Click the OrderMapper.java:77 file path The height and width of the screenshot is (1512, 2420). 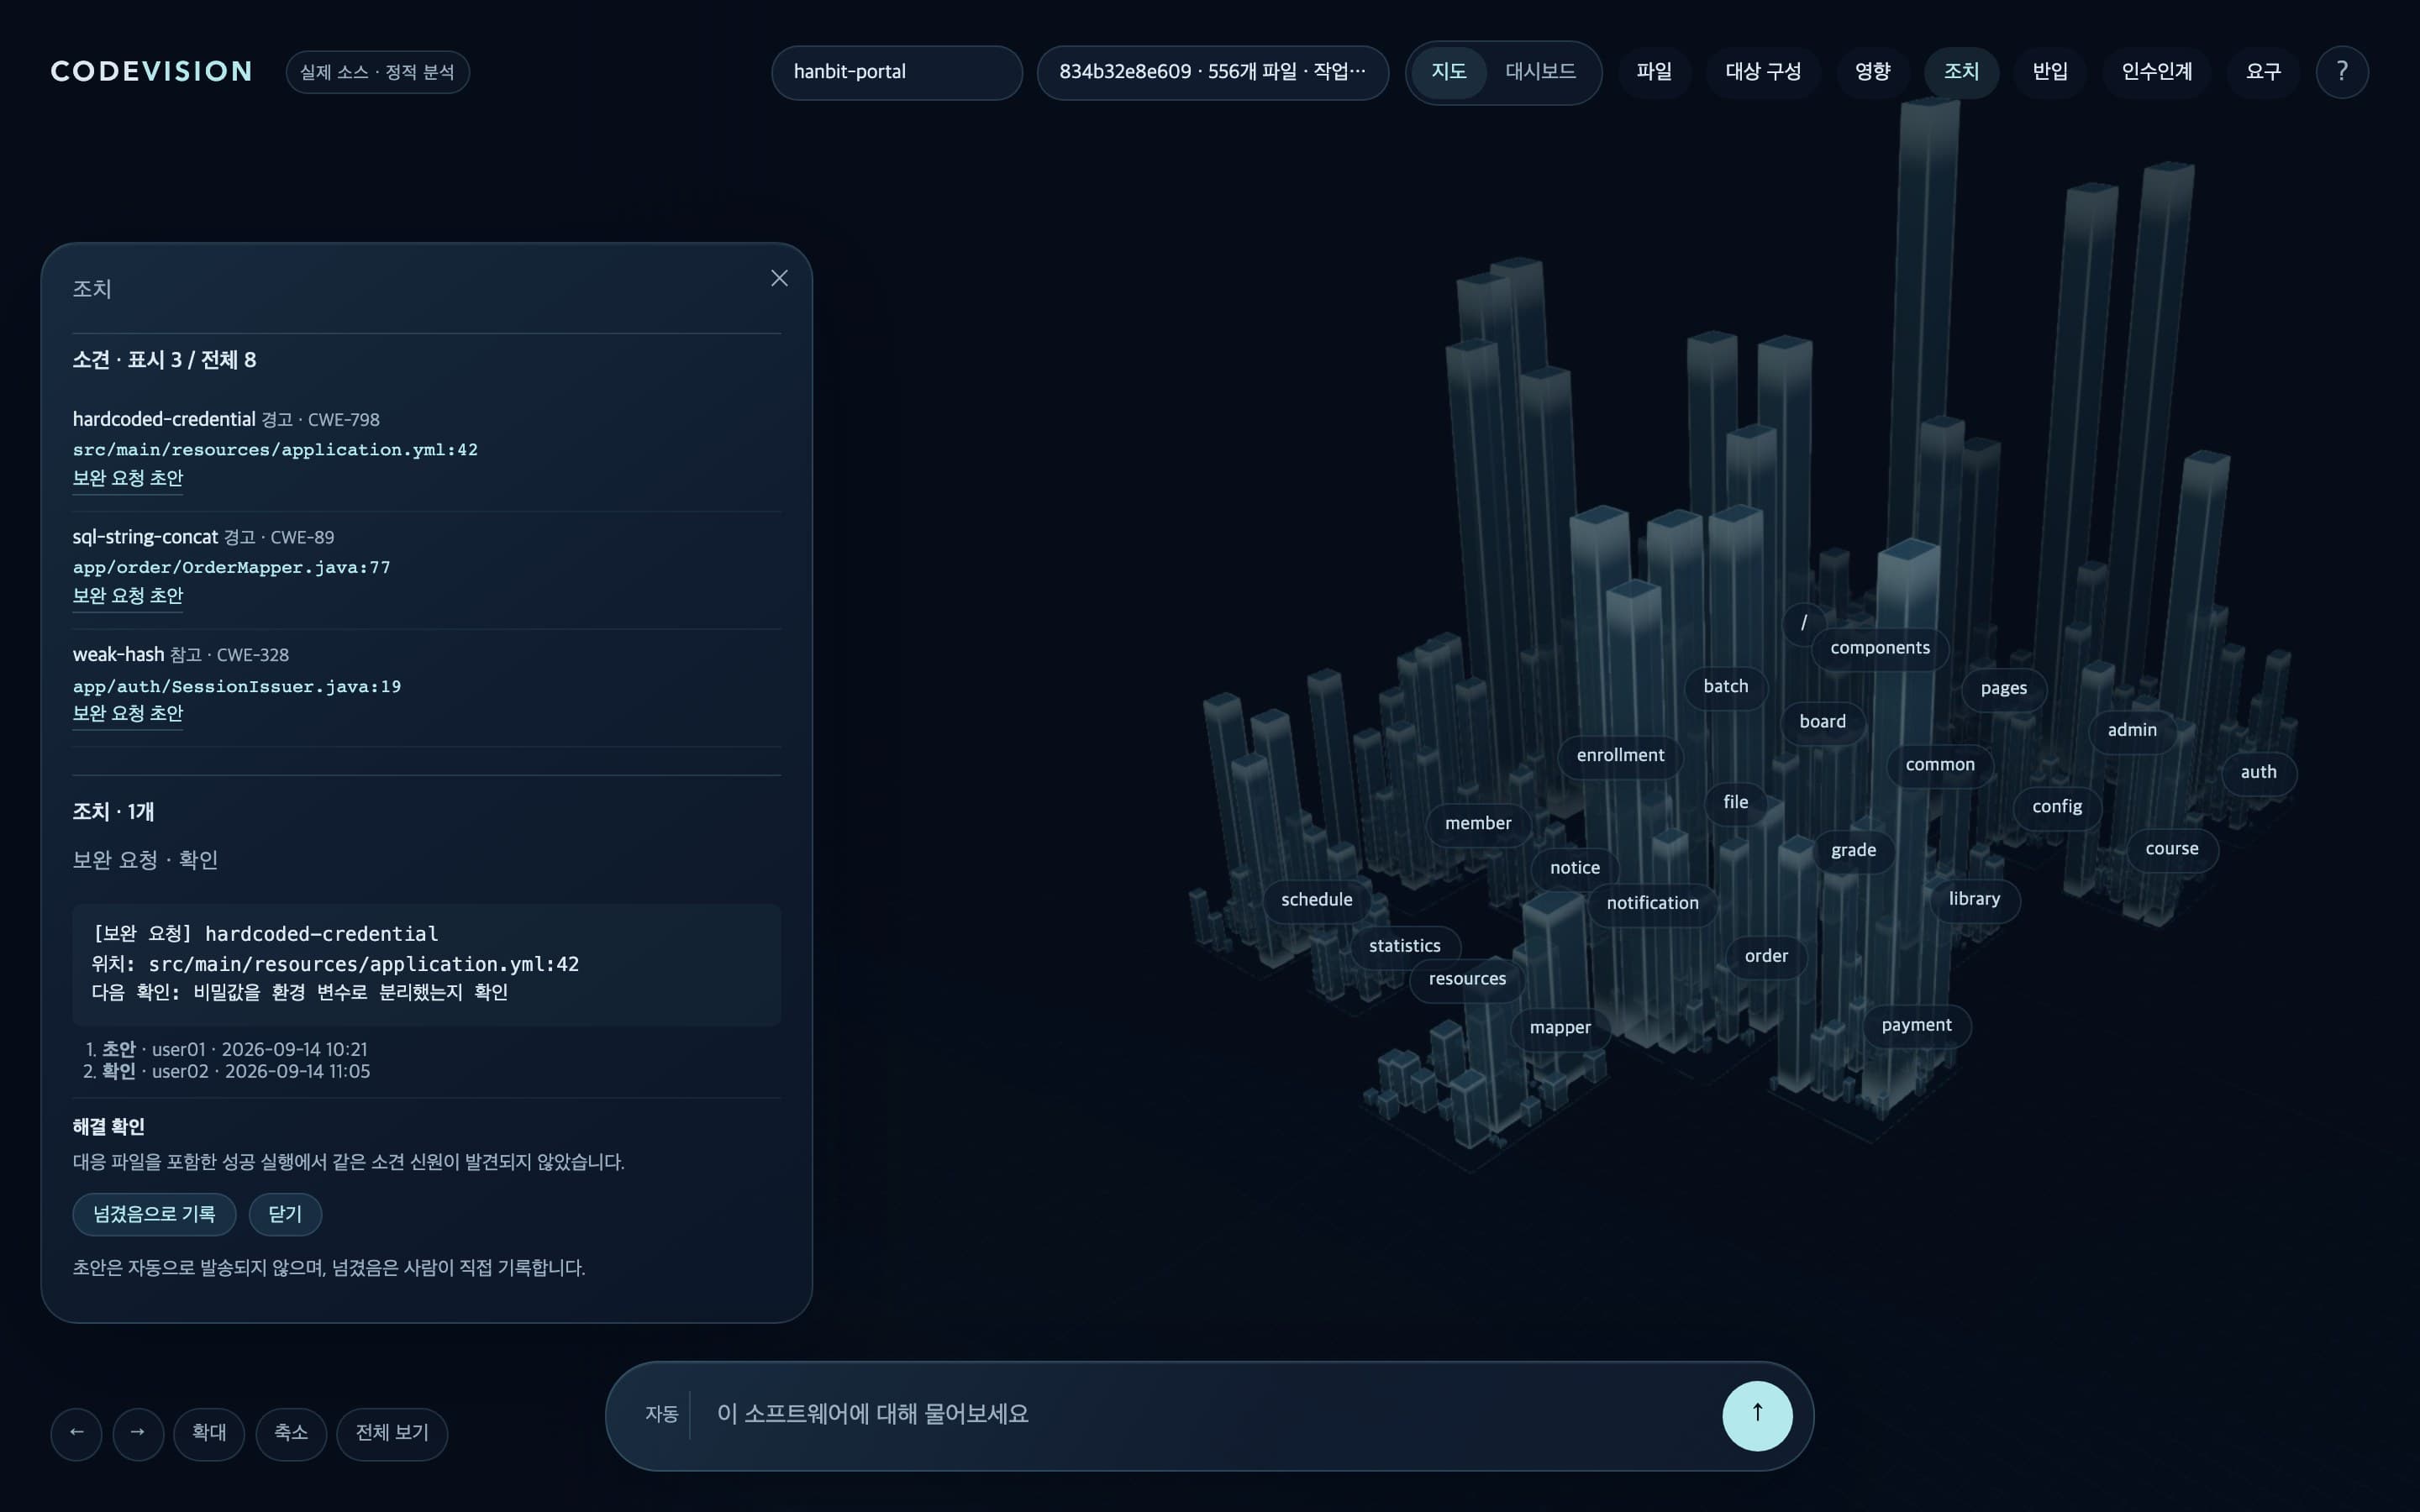(231, 567)
